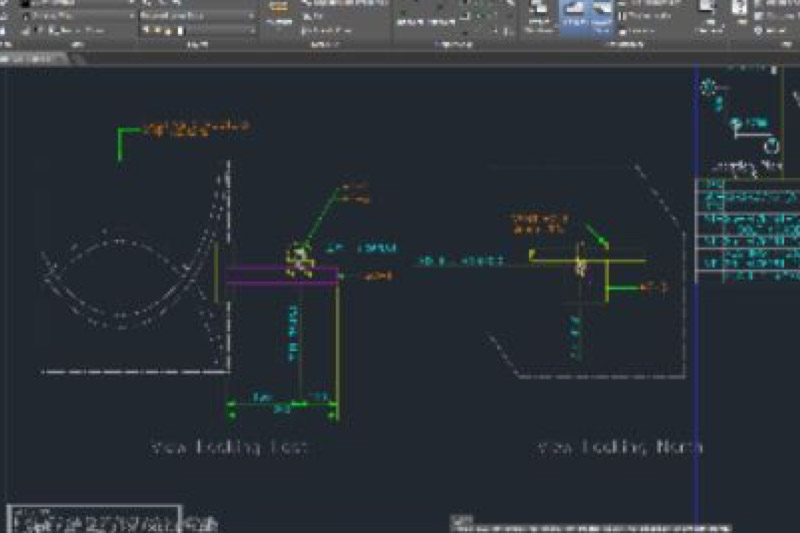
Task: Select the orange annotation text near the green flag
Action: pyautogui.click(x=196, y=127)
